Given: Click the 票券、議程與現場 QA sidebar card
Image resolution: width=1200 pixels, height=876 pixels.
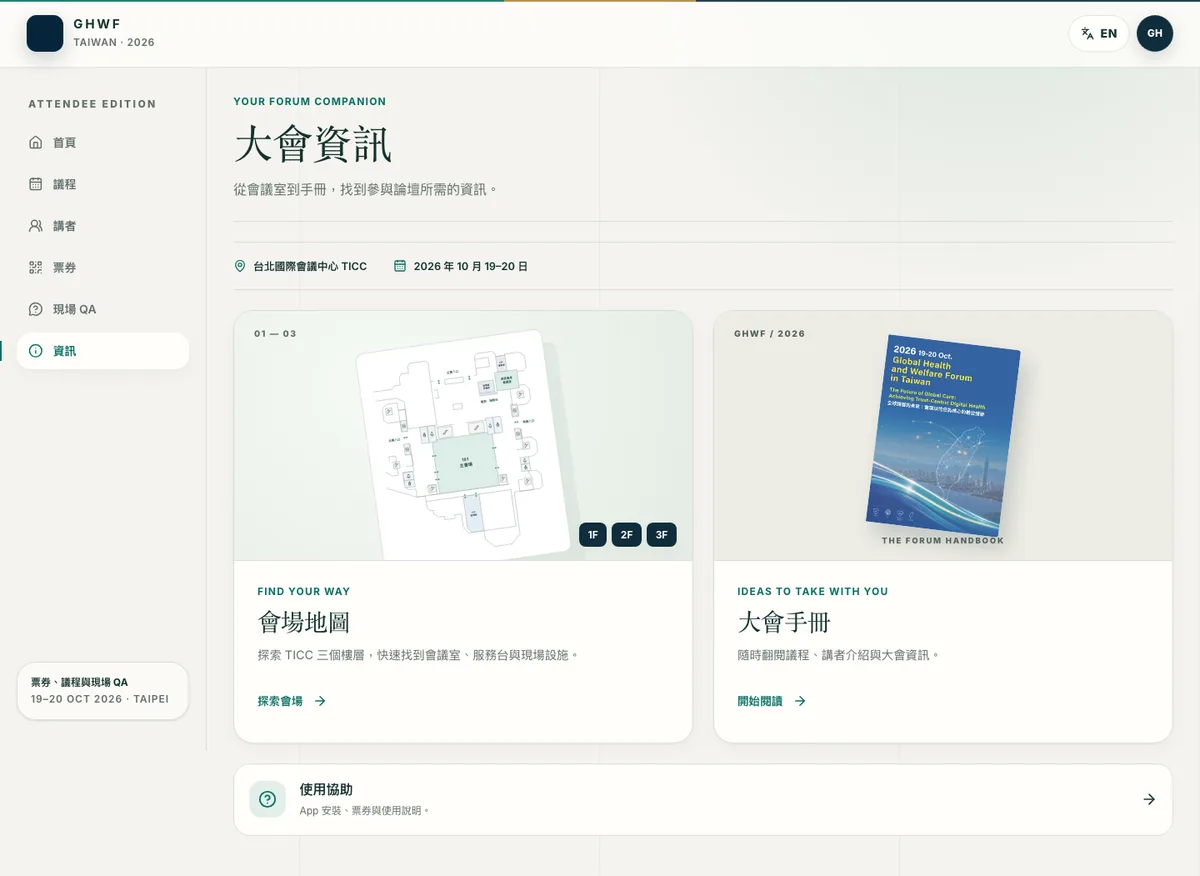Looking at the screenshot, I should click(103, 690).
